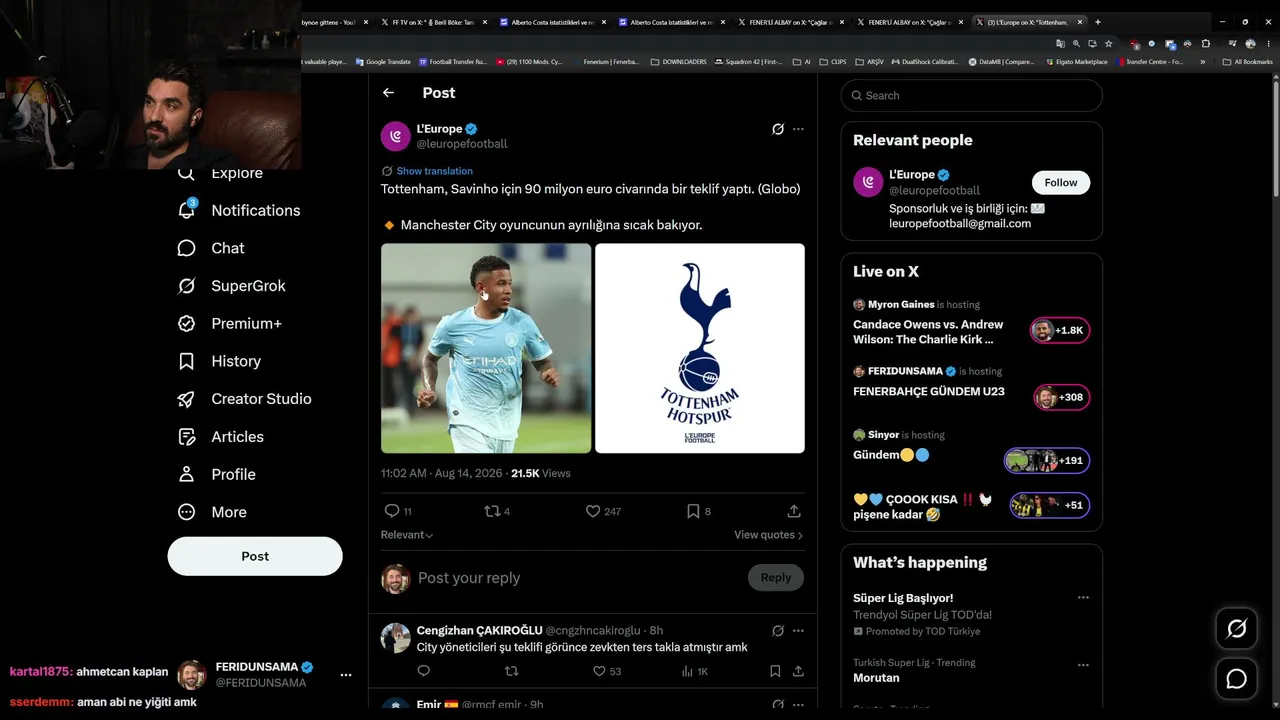
Task: Open three-dot menu on Cengizhan's reply
Action: 798,631
